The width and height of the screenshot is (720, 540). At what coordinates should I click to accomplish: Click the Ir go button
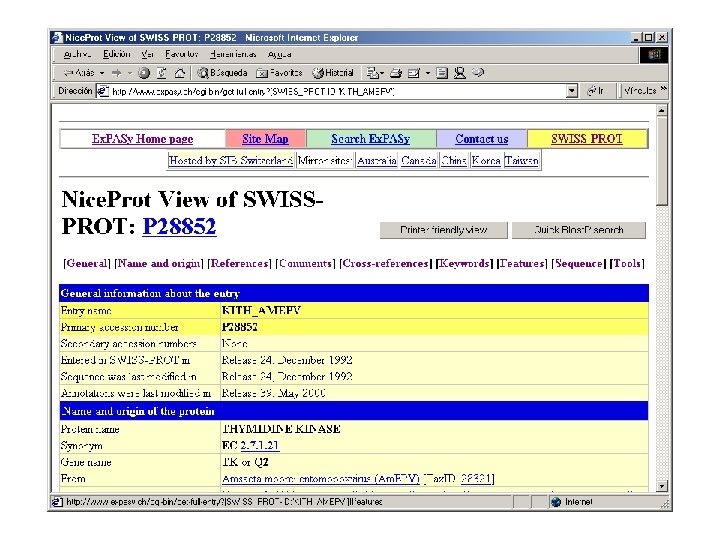click(x=595, y=91)
